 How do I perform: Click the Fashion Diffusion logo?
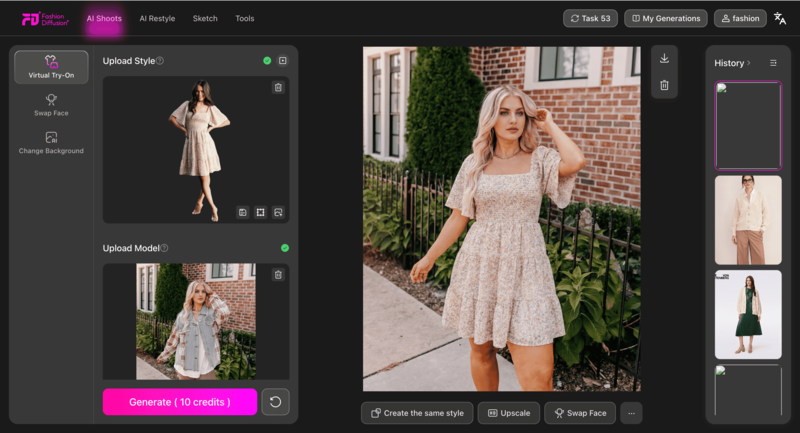[x=45, y=18]
